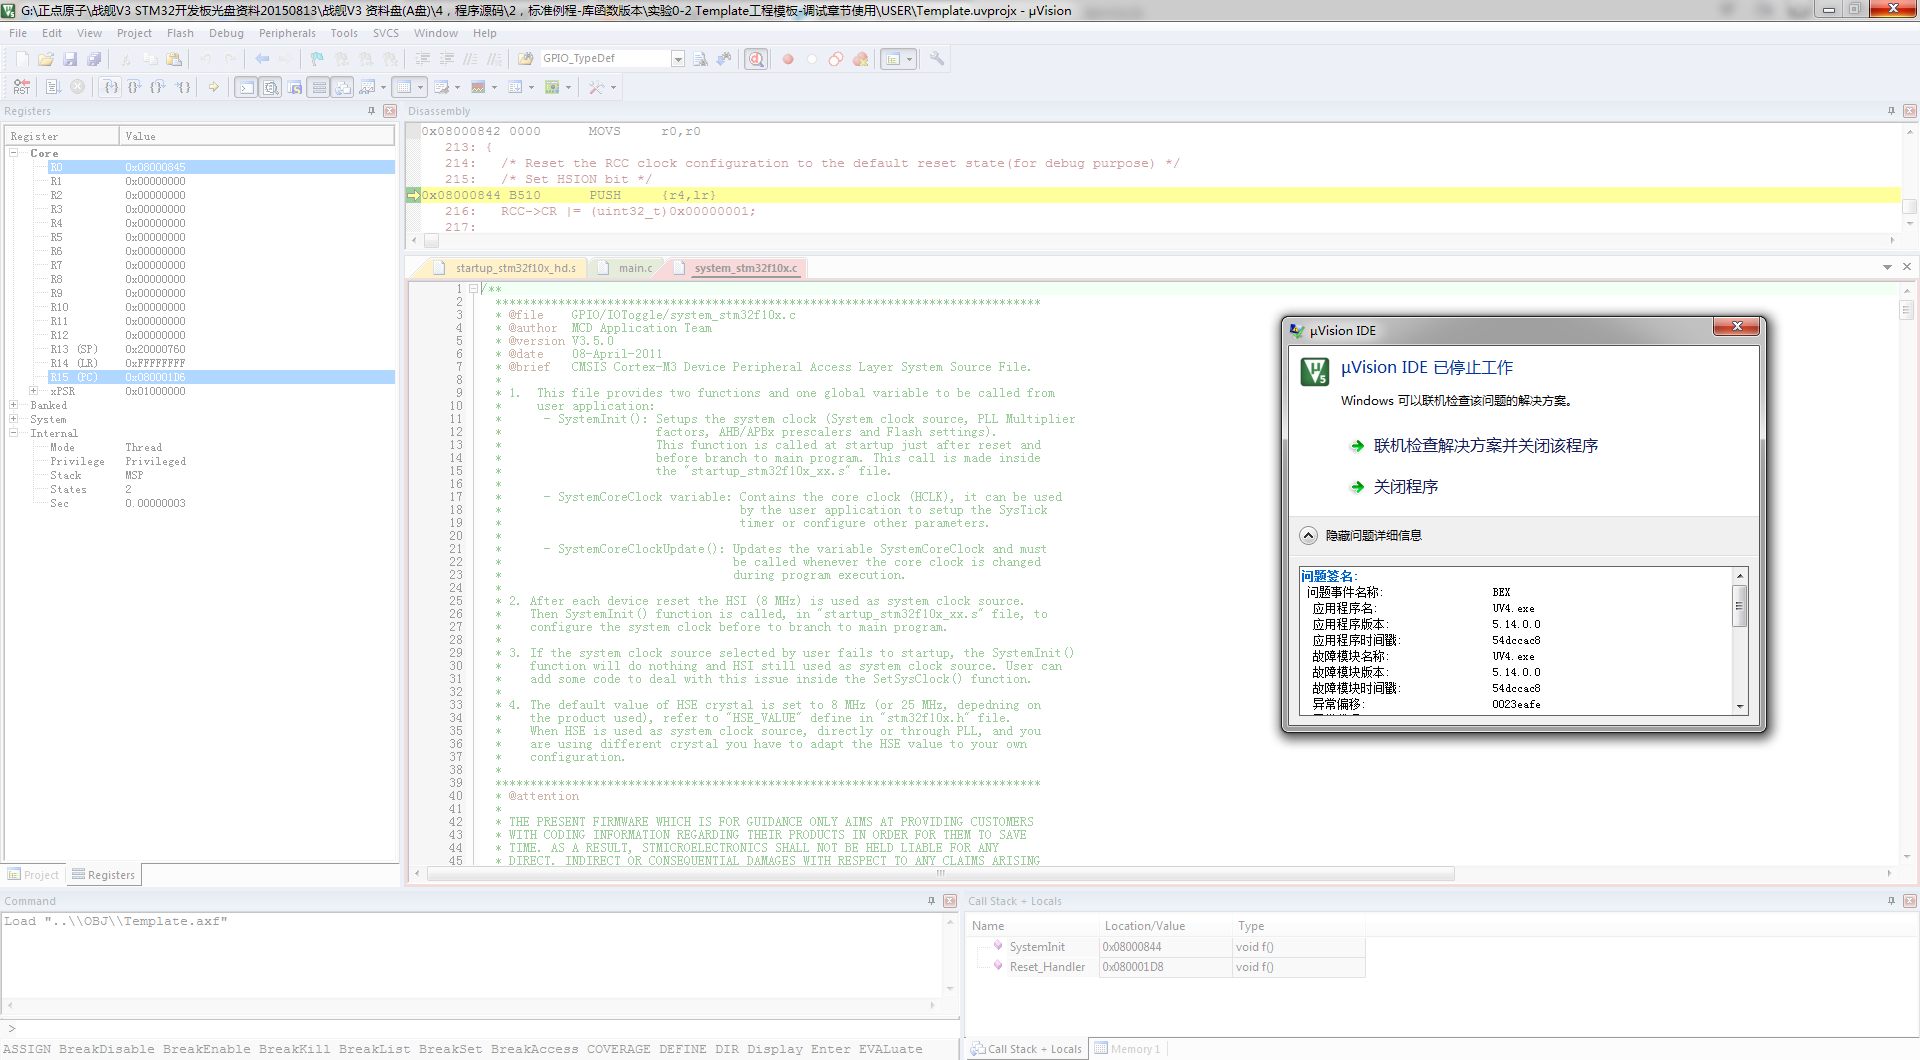The height and width of the screenshot is (1060, 1920).
Task: Click the Open file icon
Action: click(x=46, y=59)
